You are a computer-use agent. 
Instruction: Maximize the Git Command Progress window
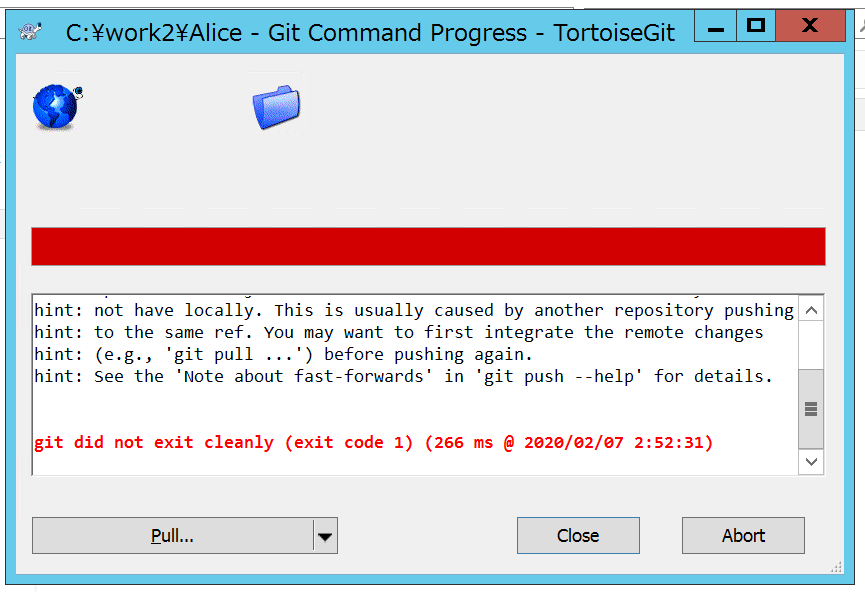[755, 26]
